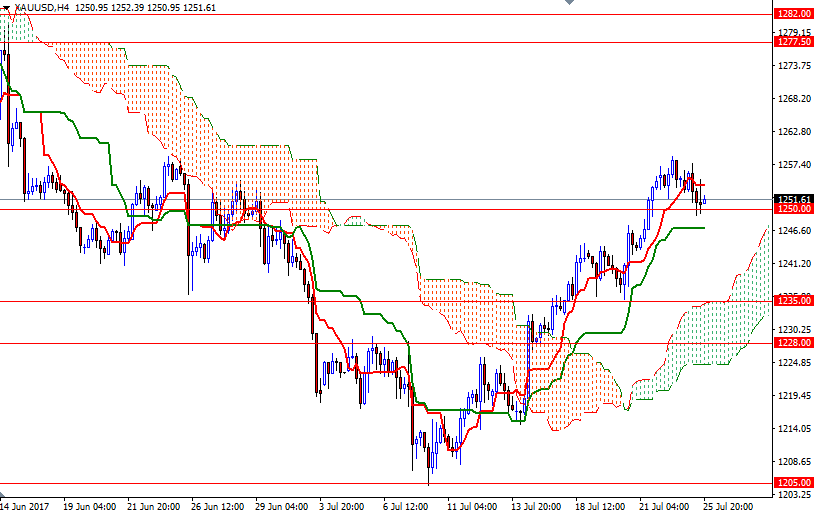Click the 11 Jul 04:00 time label
This screenshot has height=514, width=814.
[472, 506]
